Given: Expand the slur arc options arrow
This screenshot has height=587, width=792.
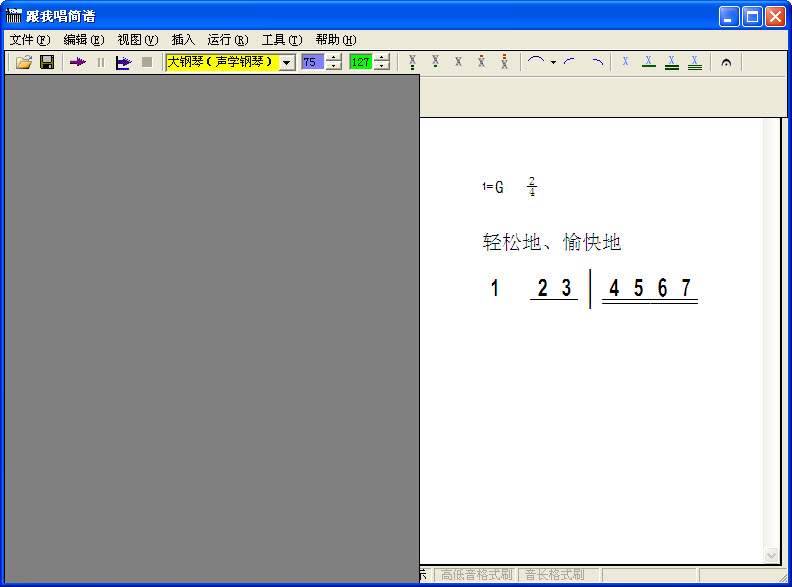Looking at the screenshot, I should coord(554,63).
